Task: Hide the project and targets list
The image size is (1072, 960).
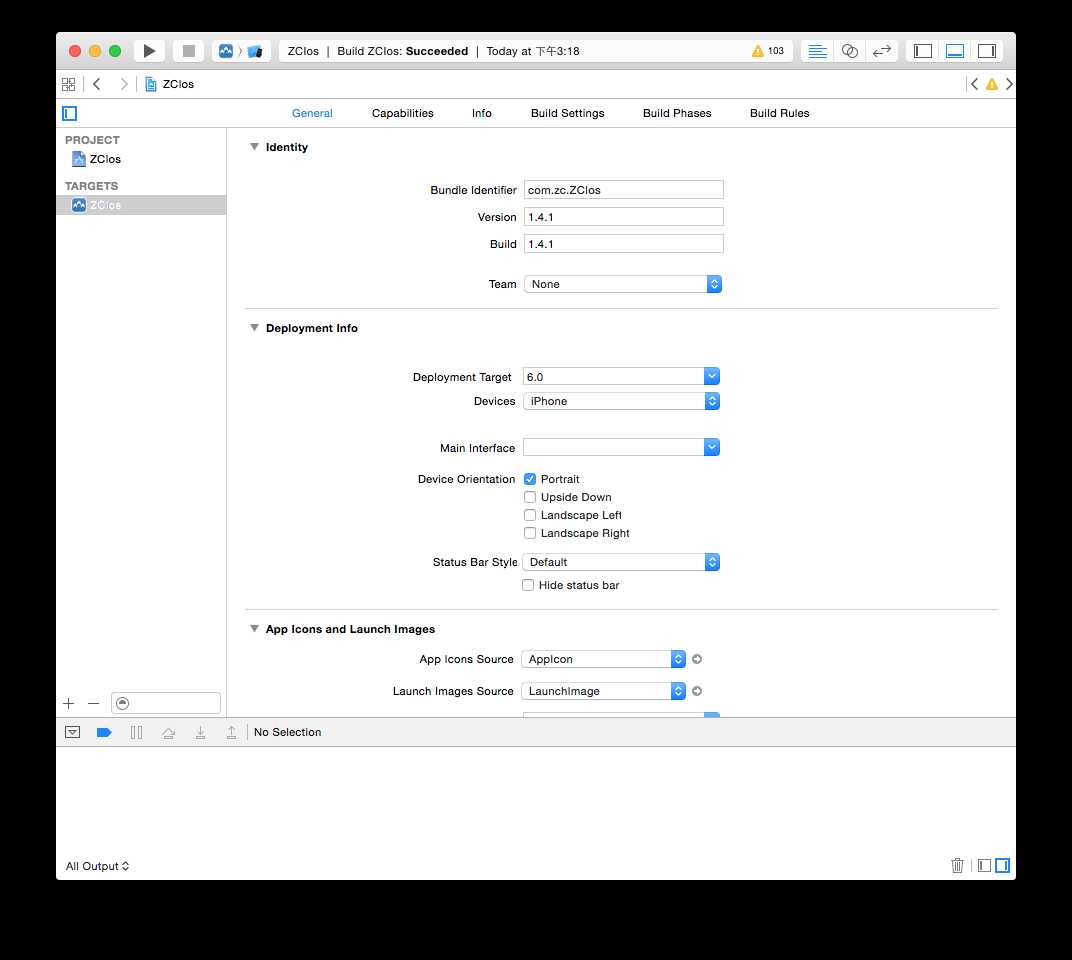Action: [70, 113]
